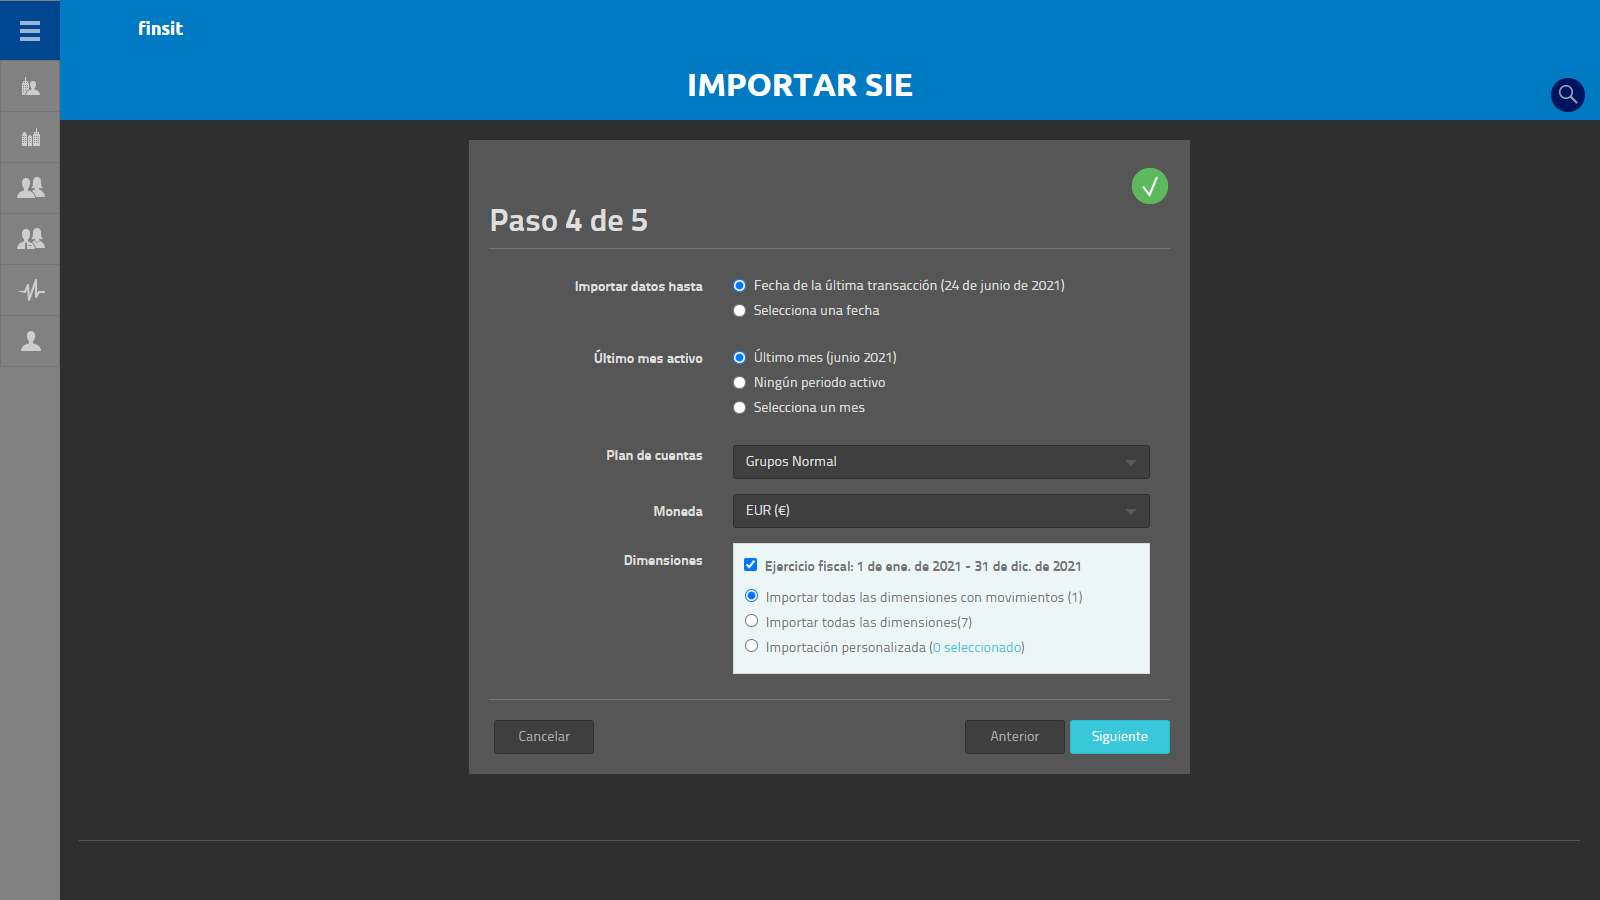This screenshot has height=900, width=1600.
Task: Choose 'Ningún periodo activo' radio
Action: coord(740,383)
